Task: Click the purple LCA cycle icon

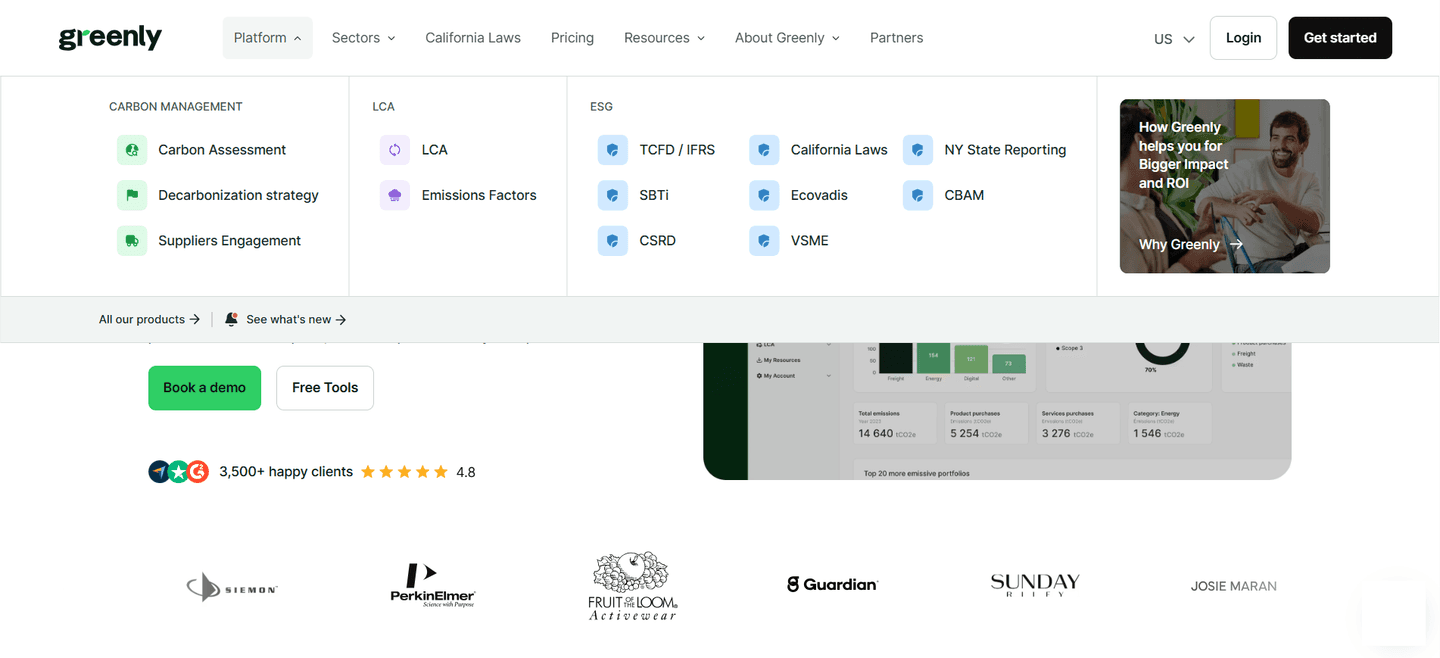Action: tap(395, 150)
